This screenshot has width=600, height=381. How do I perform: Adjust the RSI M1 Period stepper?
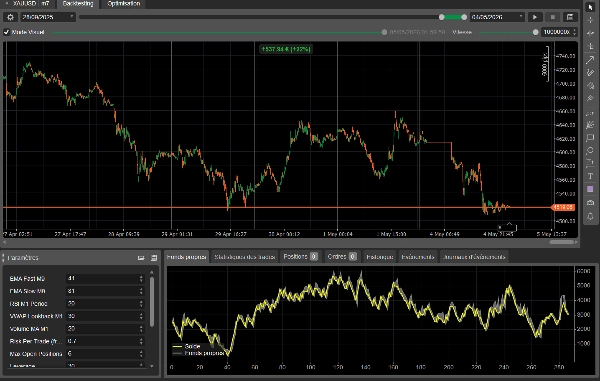[141, 304]
